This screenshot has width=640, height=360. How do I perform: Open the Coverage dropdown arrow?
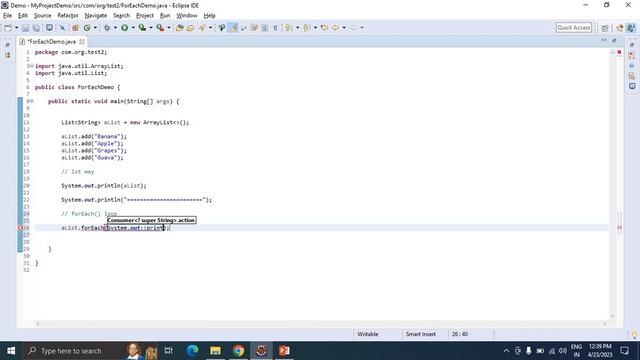(151, 28)
